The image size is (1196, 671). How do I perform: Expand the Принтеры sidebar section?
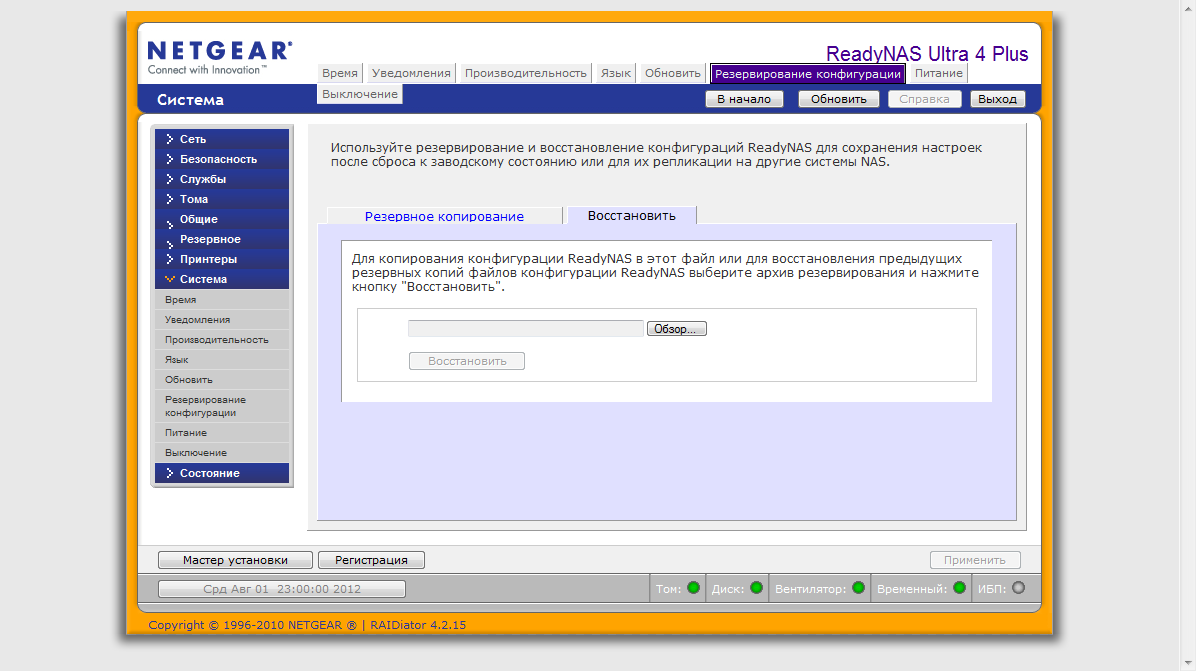222,258
